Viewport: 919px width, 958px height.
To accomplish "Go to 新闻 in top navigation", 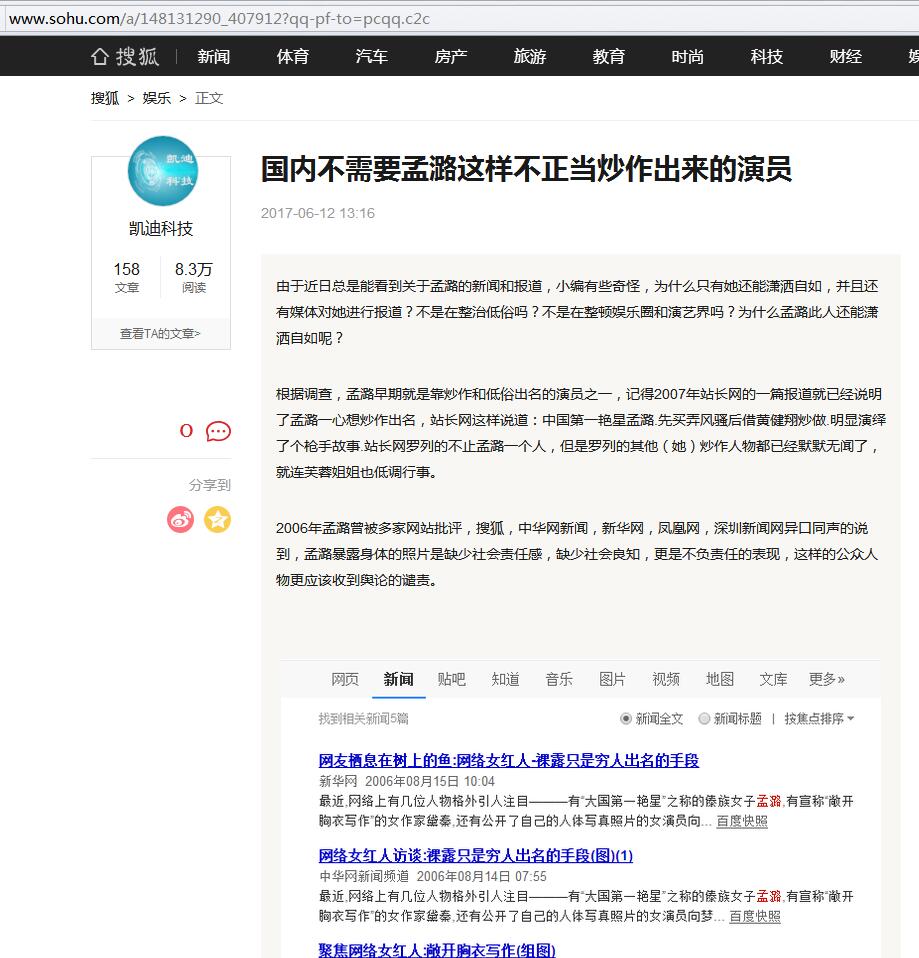I will (x=214, y=57).
